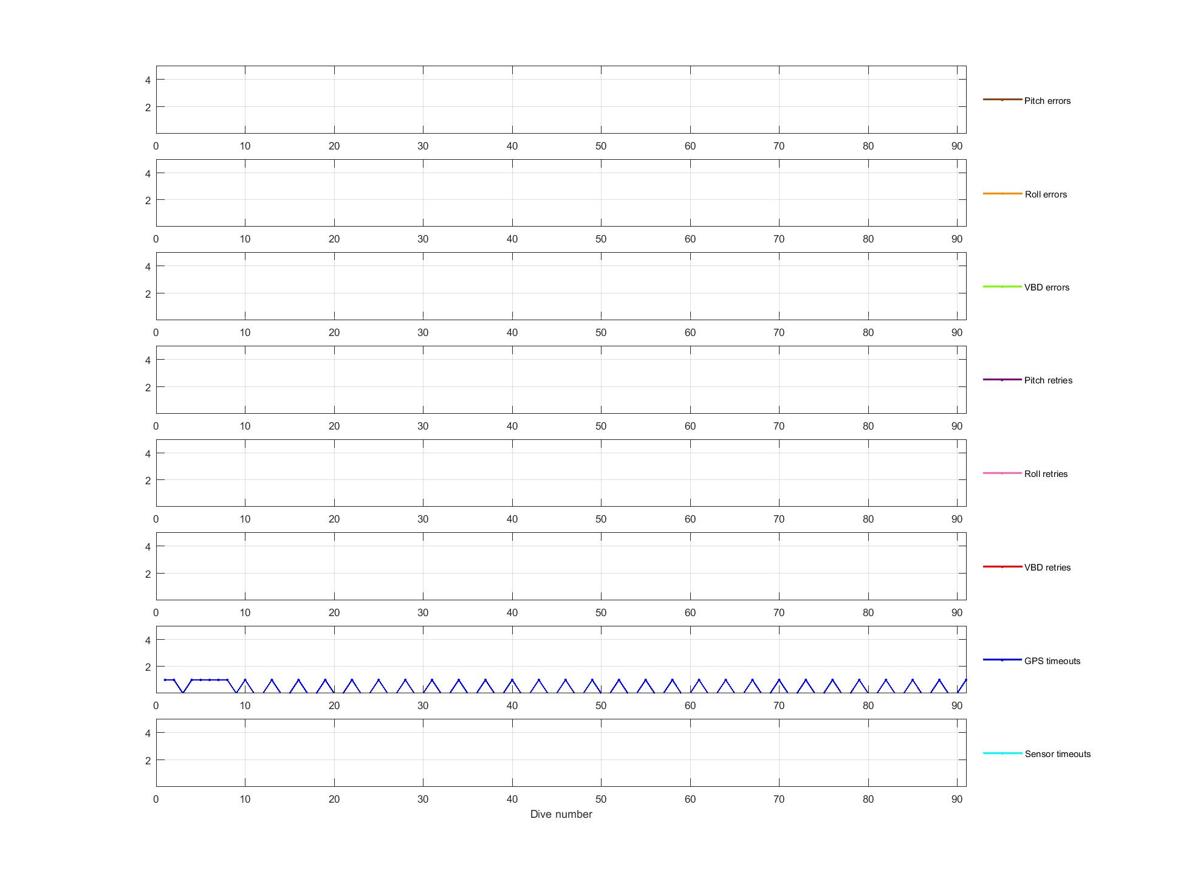Screen dimensions: 1200x885
Task: Click the GPS timeouts legend label
Action: (x=1052, y=661)
